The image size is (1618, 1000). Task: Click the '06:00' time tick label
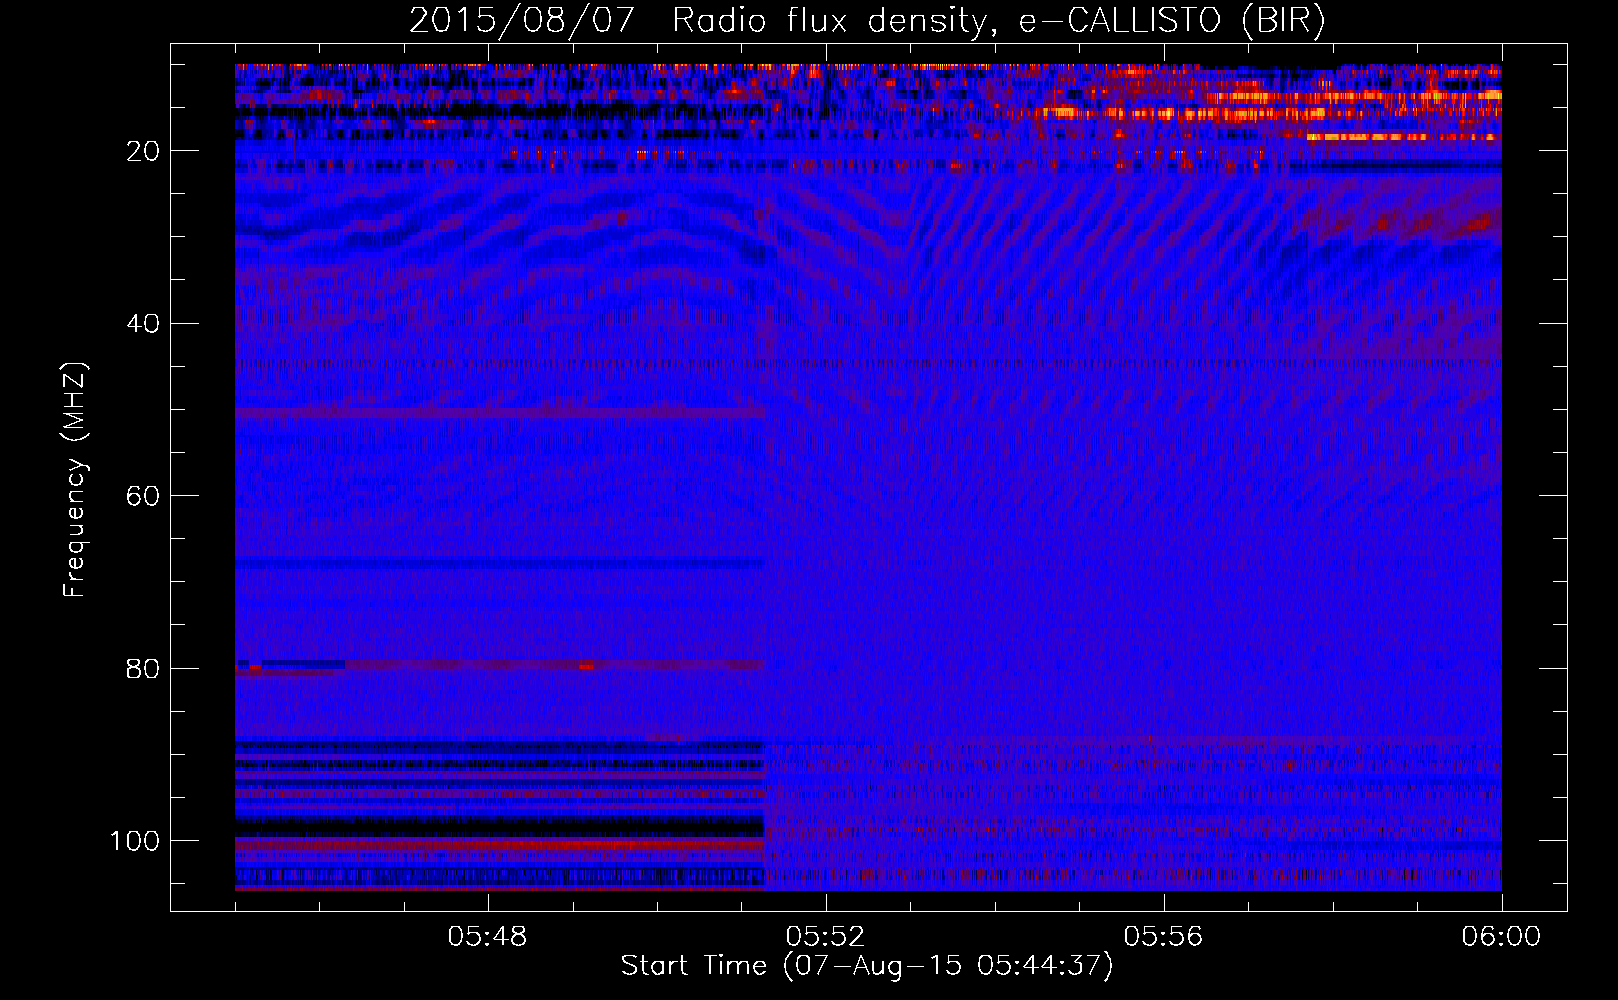(x=1501, y=937)
